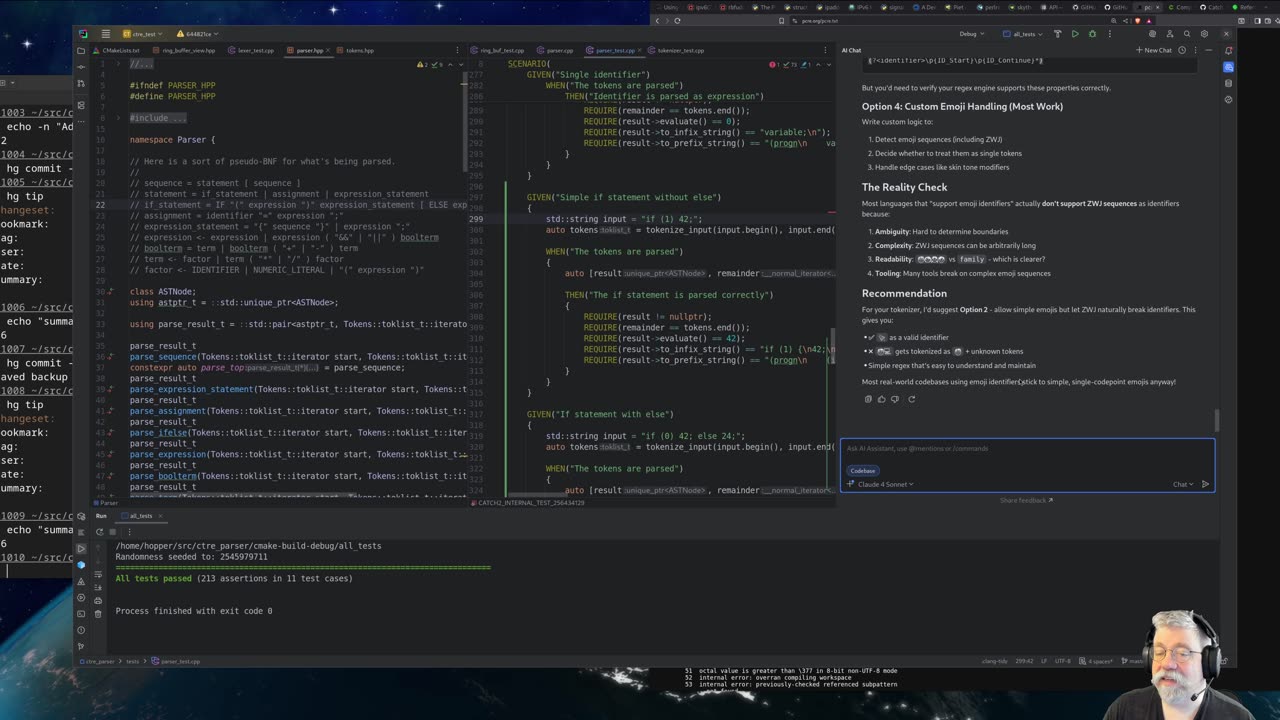Switch to the ring_buffer_view.hpp tab
This screenshot has width=1280, height=720.
point(184,50)
